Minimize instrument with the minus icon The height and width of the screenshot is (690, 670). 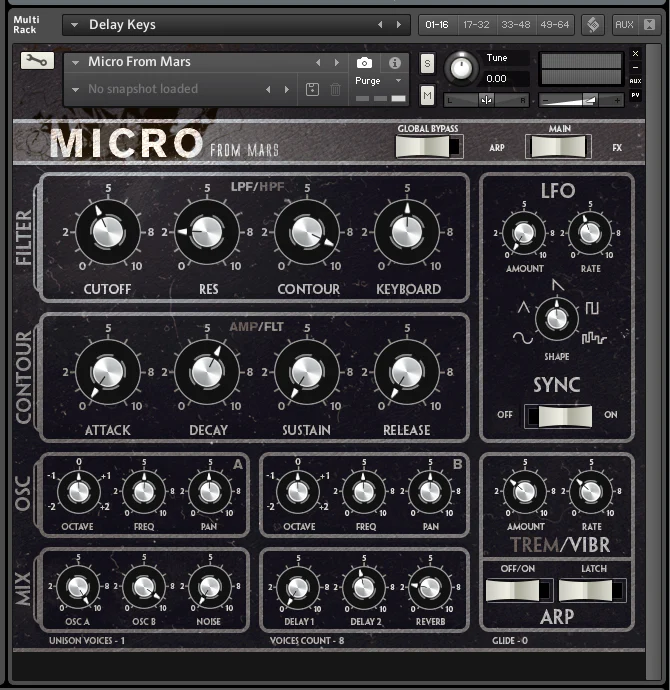635,67
